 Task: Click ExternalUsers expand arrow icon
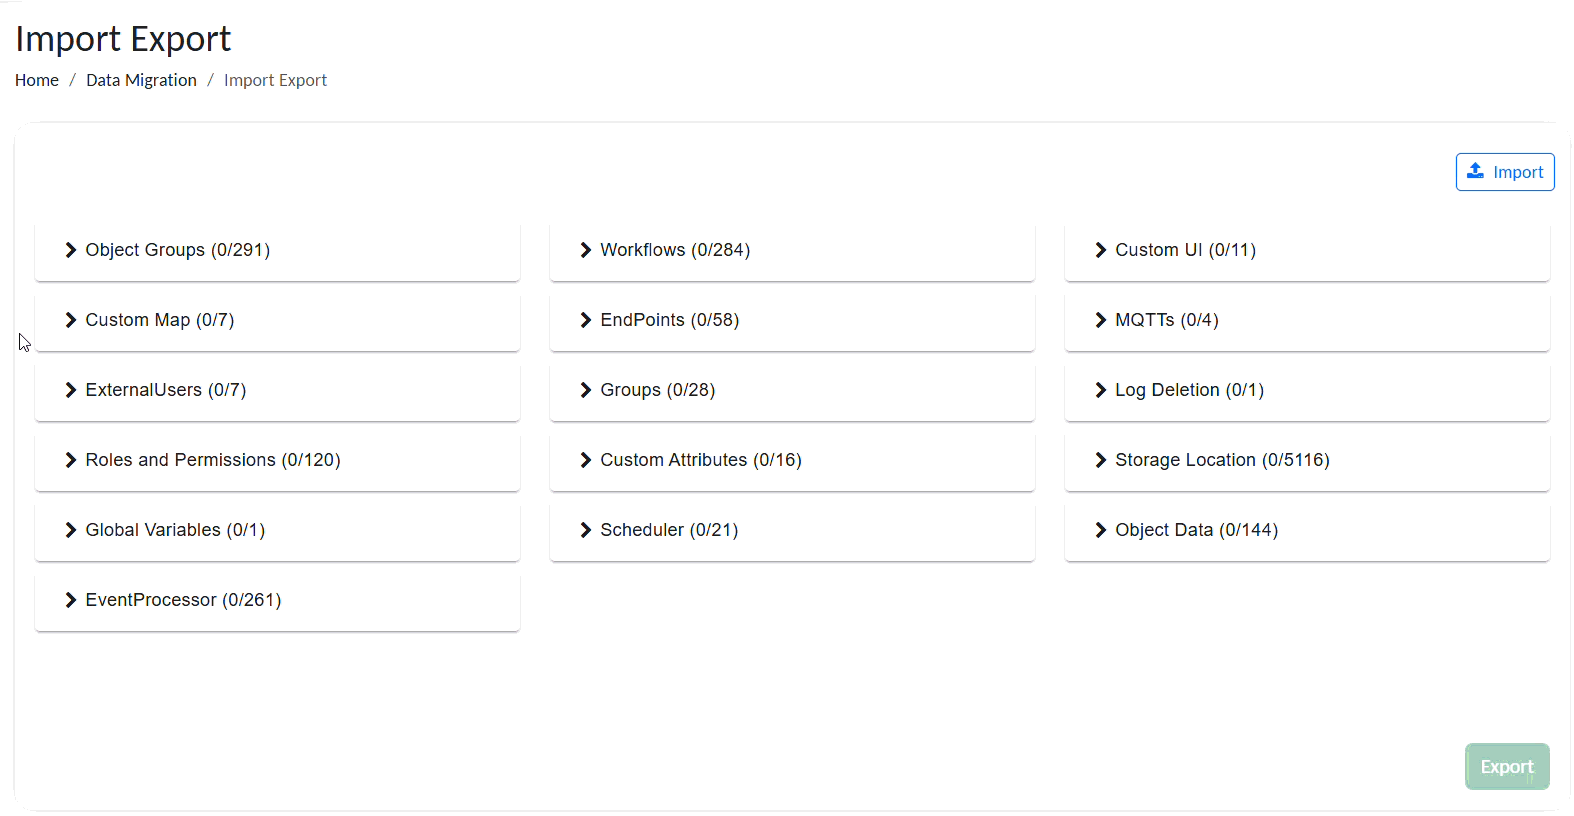[71, 390]
